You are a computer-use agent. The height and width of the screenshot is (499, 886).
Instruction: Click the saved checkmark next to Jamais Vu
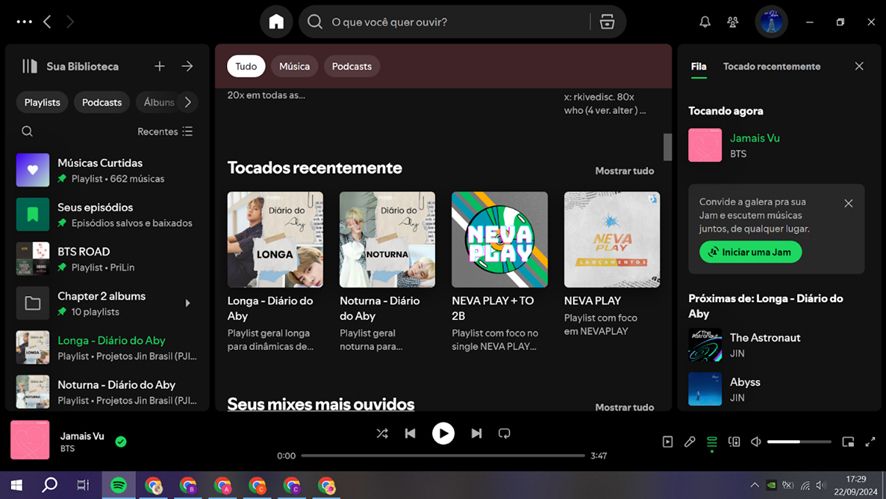121,441
